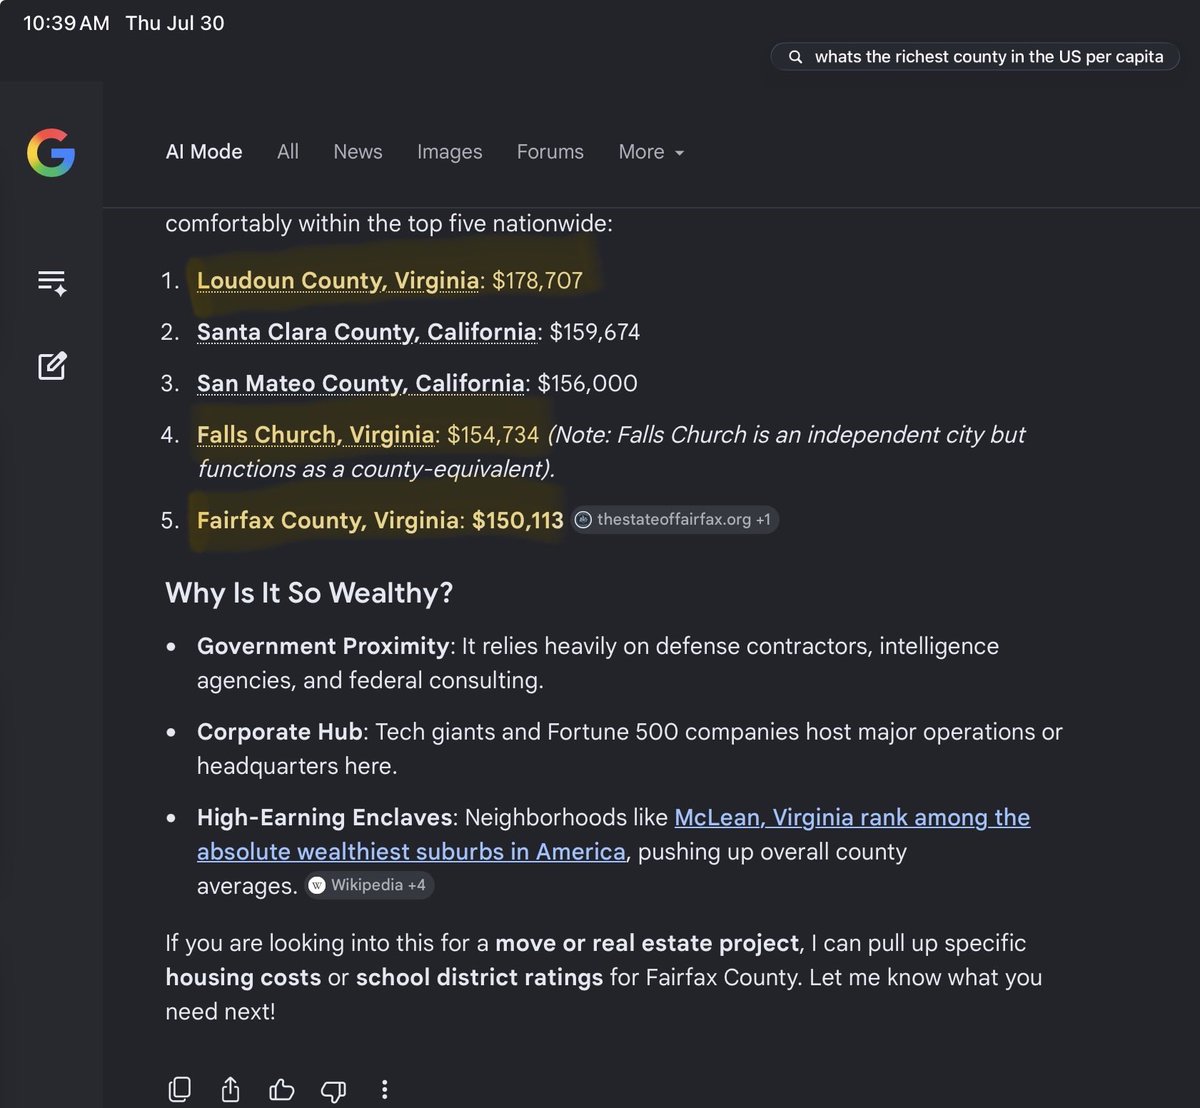Screen dimensions: 1200x1108
Task: Click the search field with the county query
Action: 975,57
